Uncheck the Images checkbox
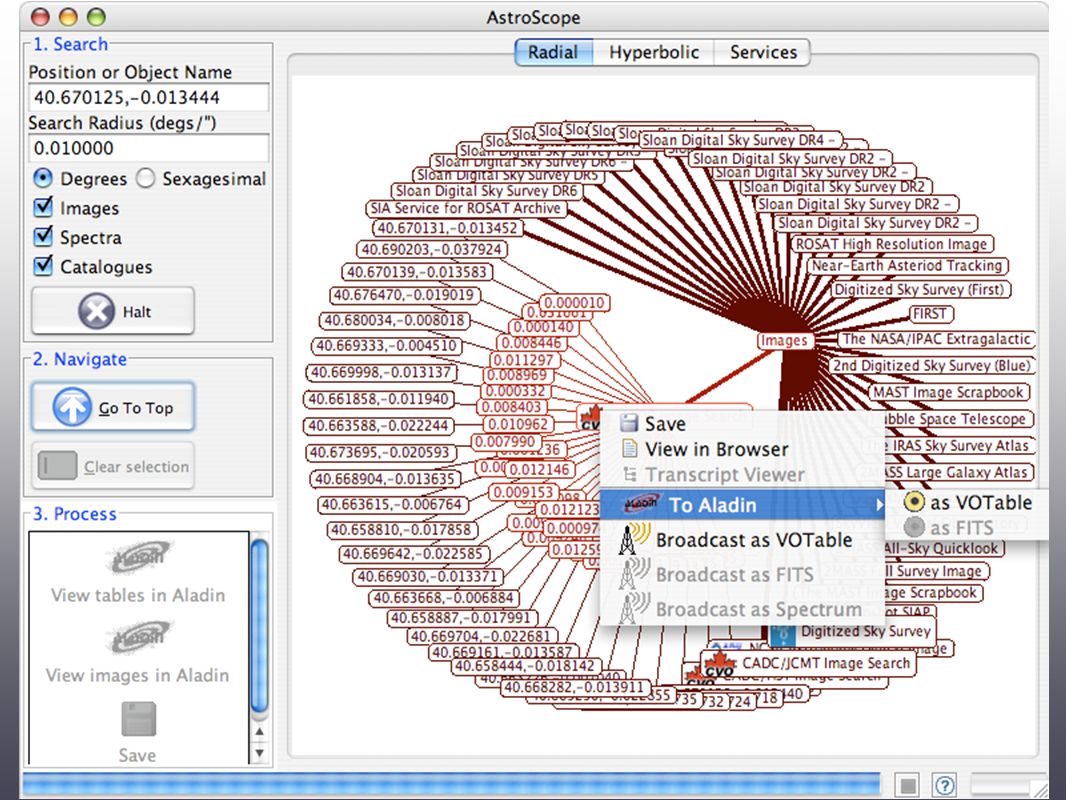 click(43, 207)
